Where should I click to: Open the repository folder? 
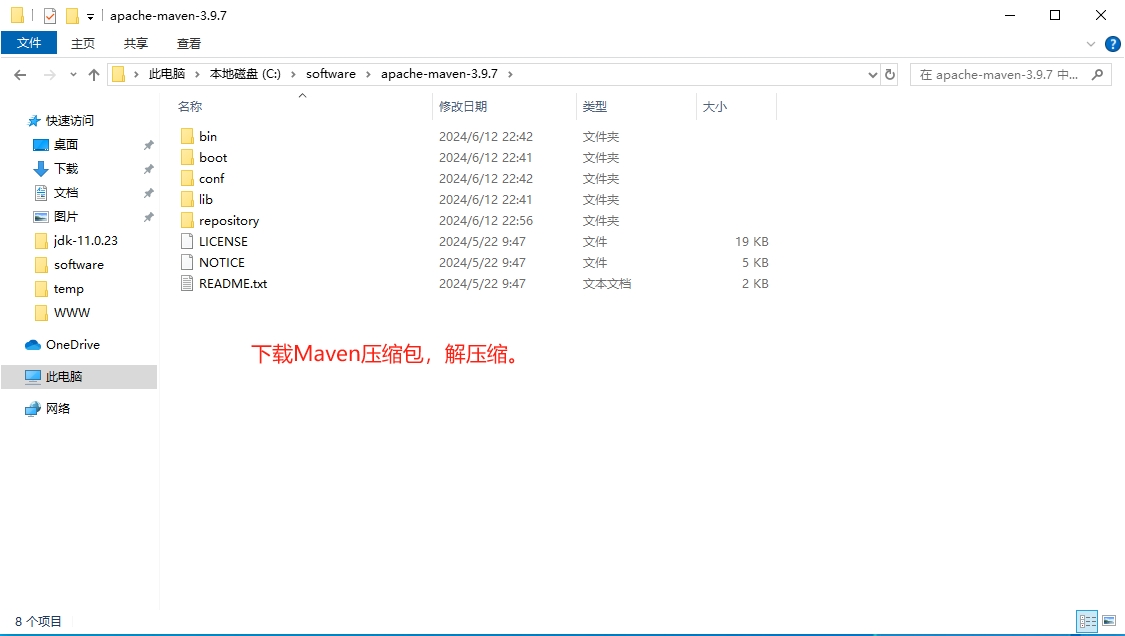click(228, 220)
